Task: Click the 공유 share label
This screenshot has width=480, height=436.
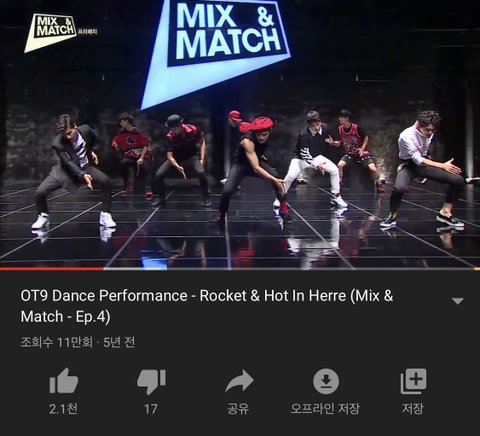Action: point(238,408)
